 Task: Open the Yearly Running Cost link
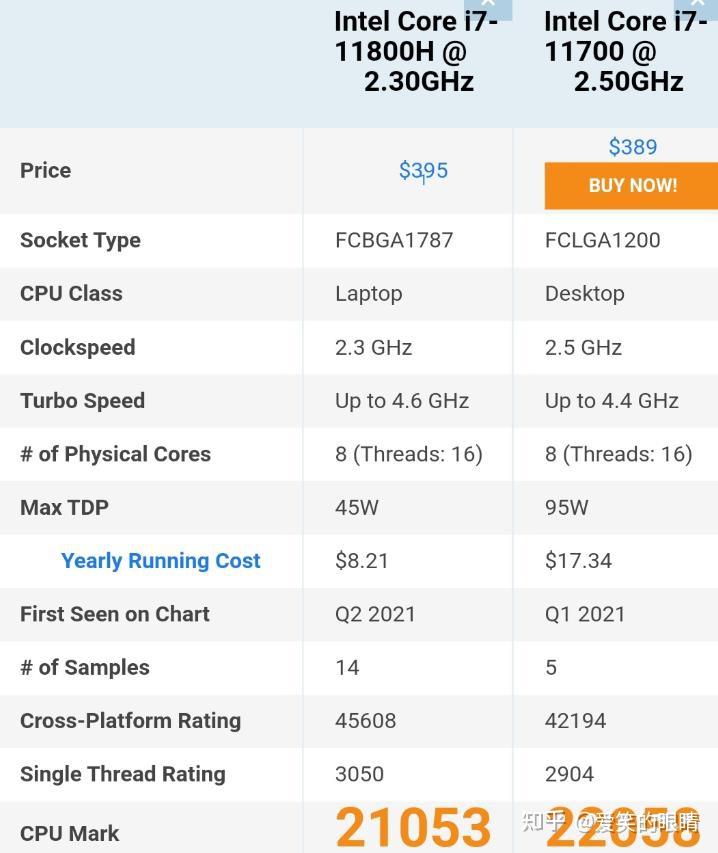160,561
